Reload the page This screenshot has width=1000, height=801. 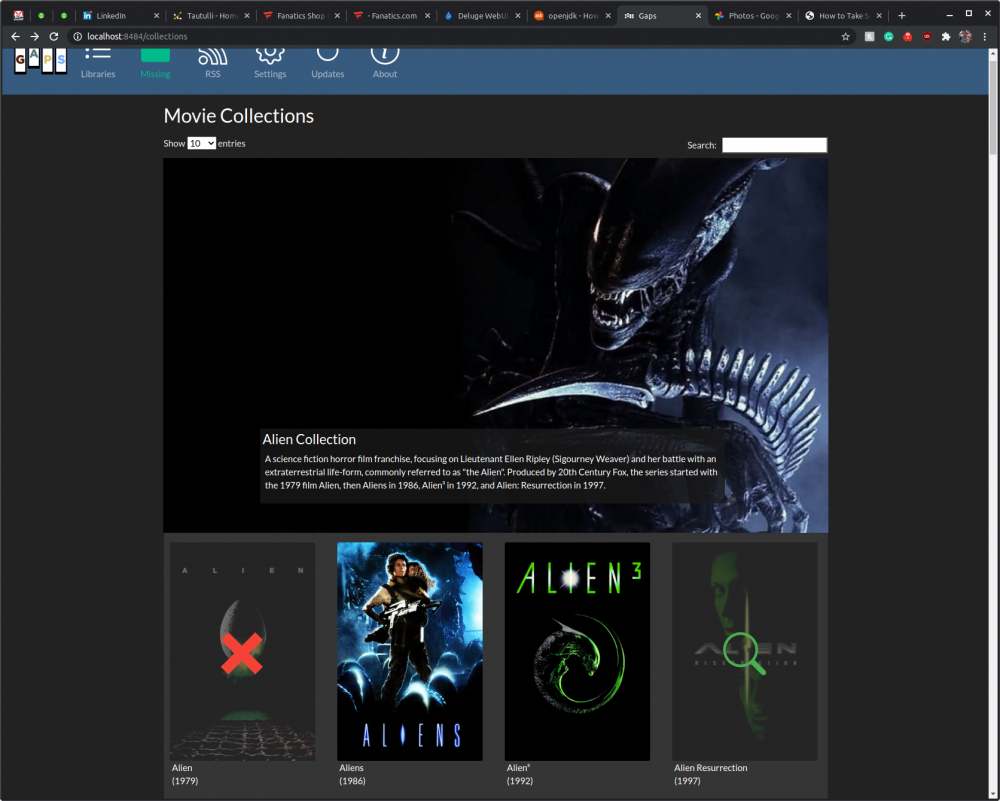click(x=54, y=36)
